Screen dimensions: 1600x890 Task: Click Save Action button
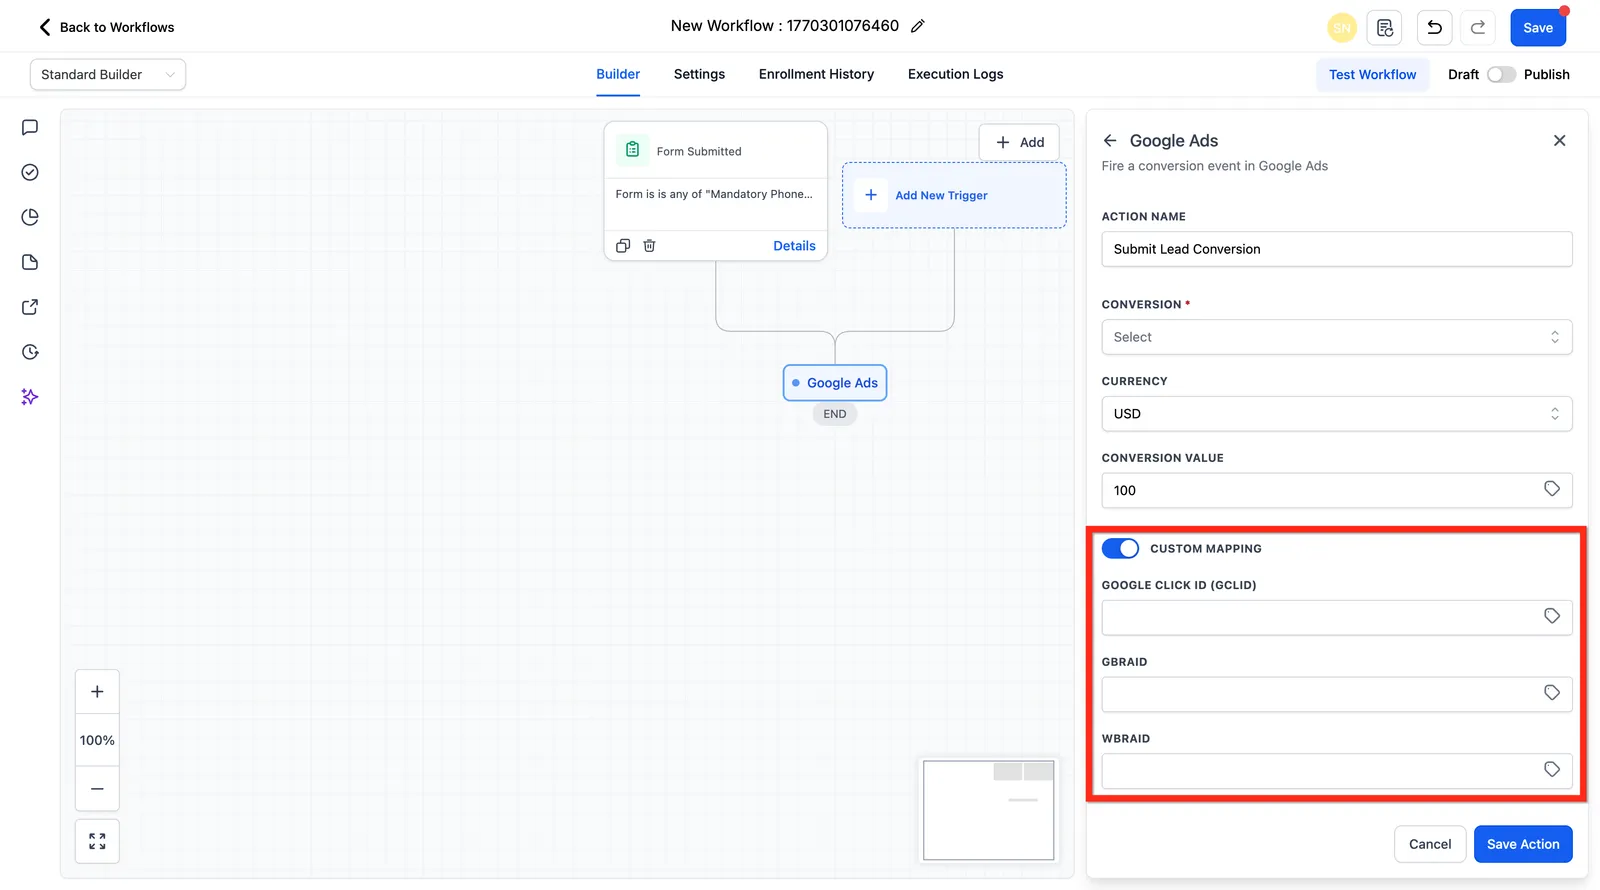click(x=1523, y=844)
